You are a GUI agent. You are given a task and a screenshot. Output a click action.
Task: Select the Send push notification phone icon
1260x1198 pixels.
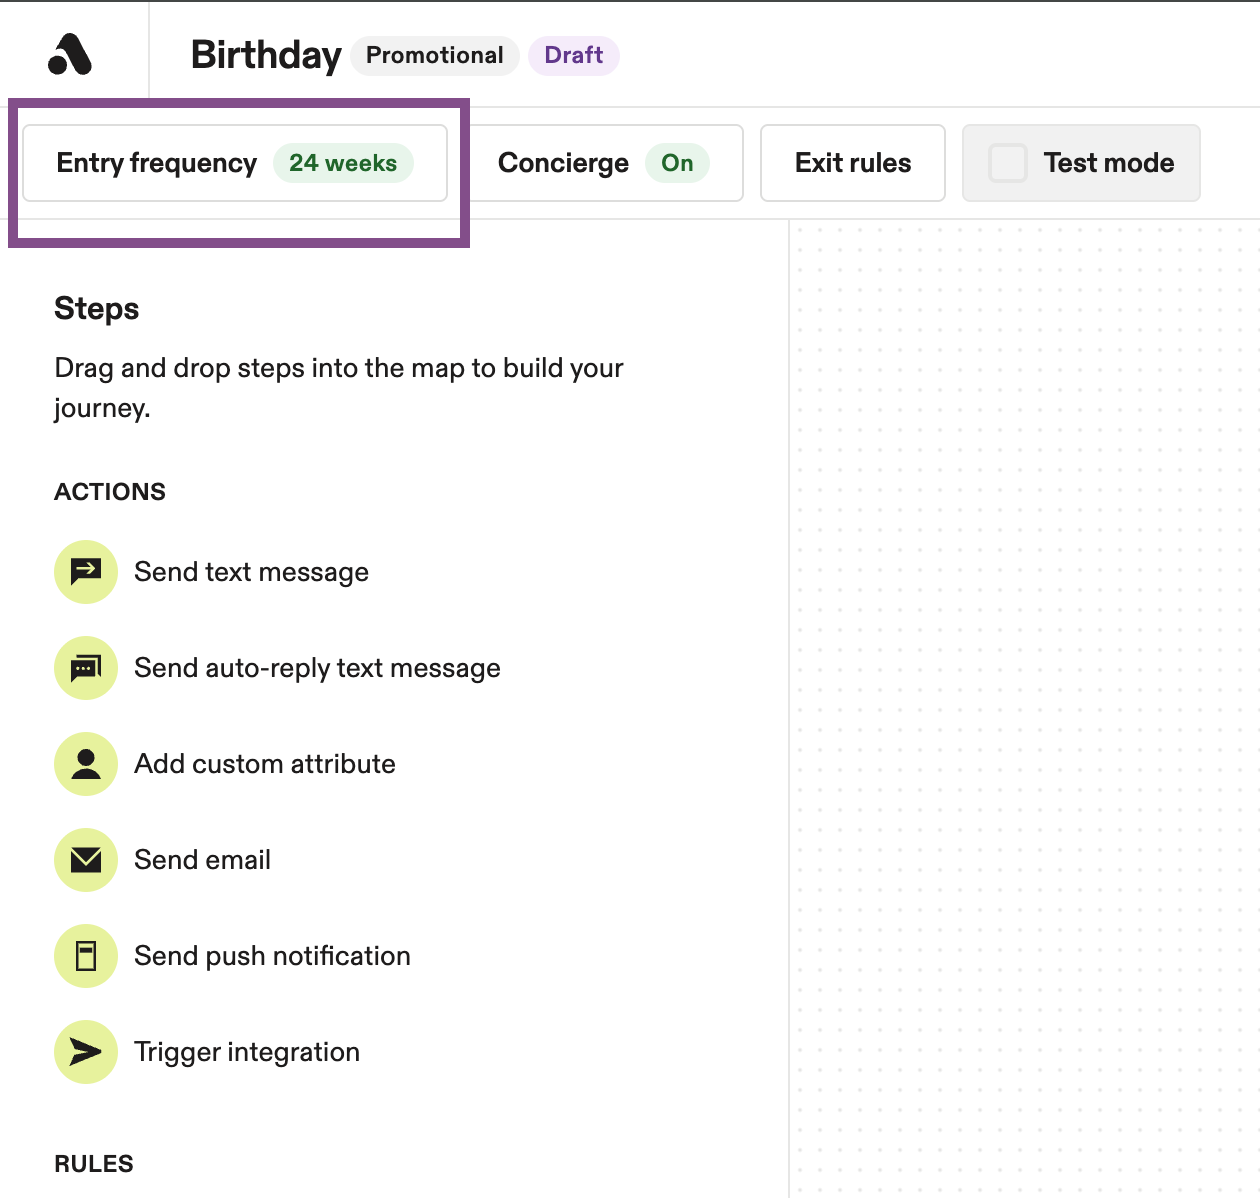[86, 956]
